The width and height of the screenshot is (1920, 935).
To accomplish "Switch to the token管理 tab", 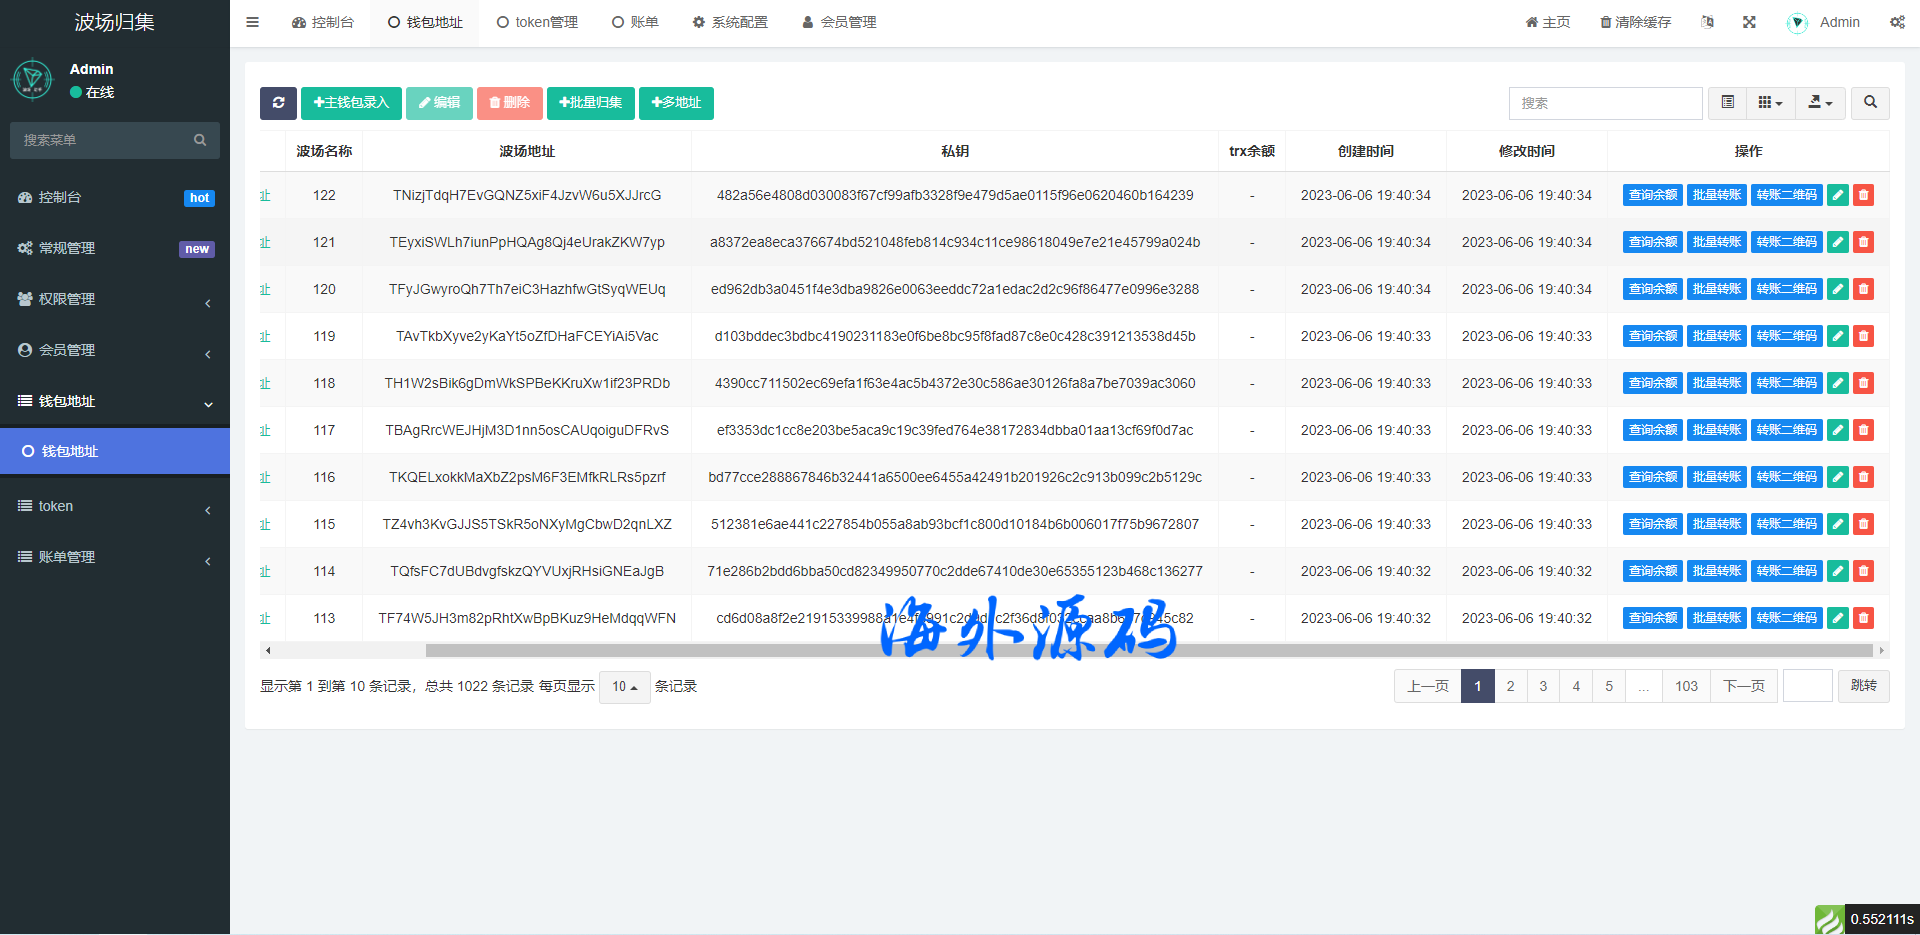I will [537, 22].
